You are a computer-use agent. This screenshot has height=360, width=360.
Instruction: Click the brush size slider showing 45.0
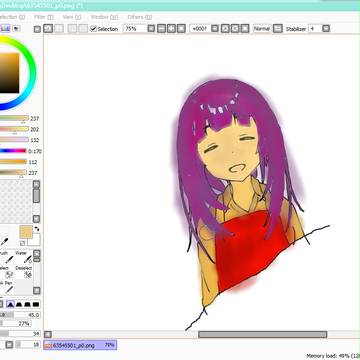pos(20,315)
